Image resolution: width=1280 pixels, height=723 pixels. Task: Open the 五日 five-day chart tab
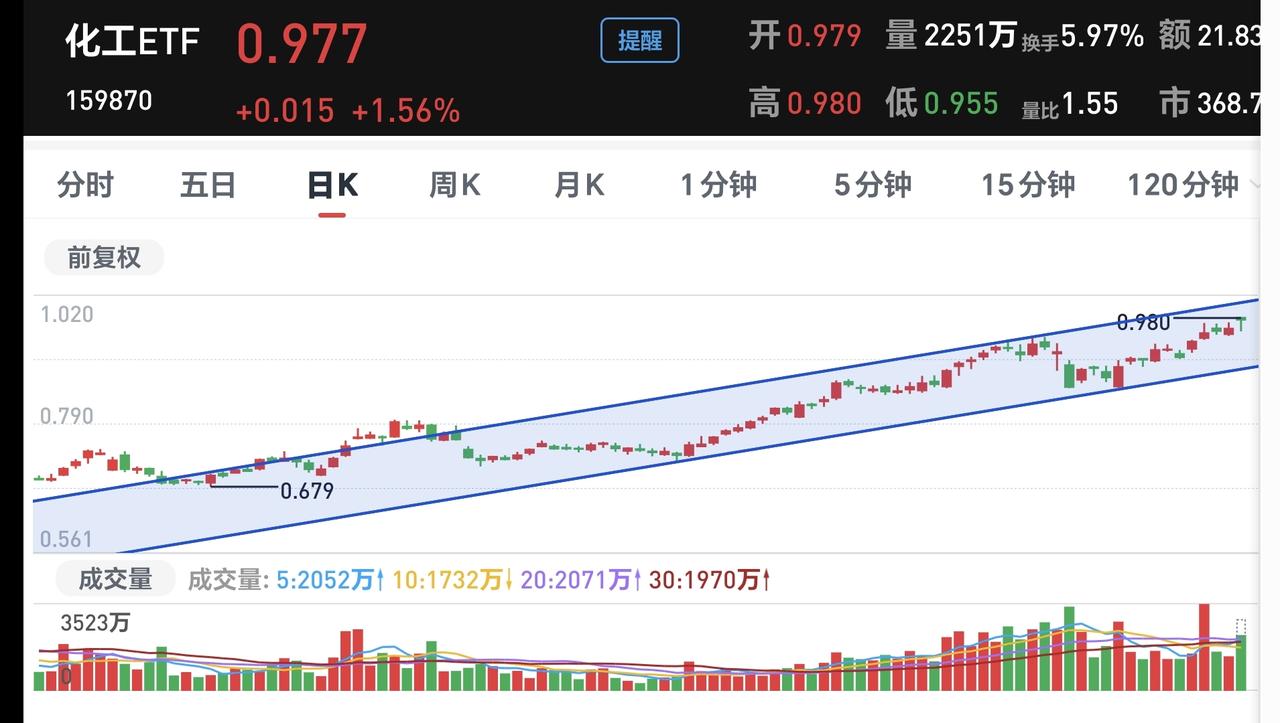[208, 185]
